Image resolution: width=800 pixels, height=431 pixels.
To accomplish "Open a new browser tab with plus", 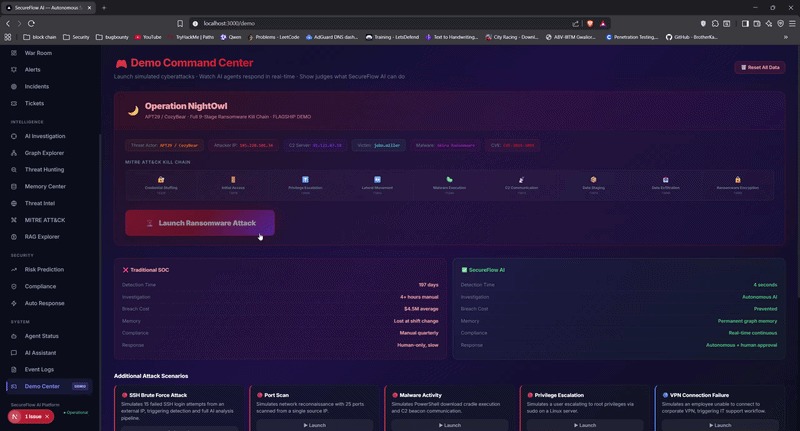I will pyautogui.click(x=104, y=8).
